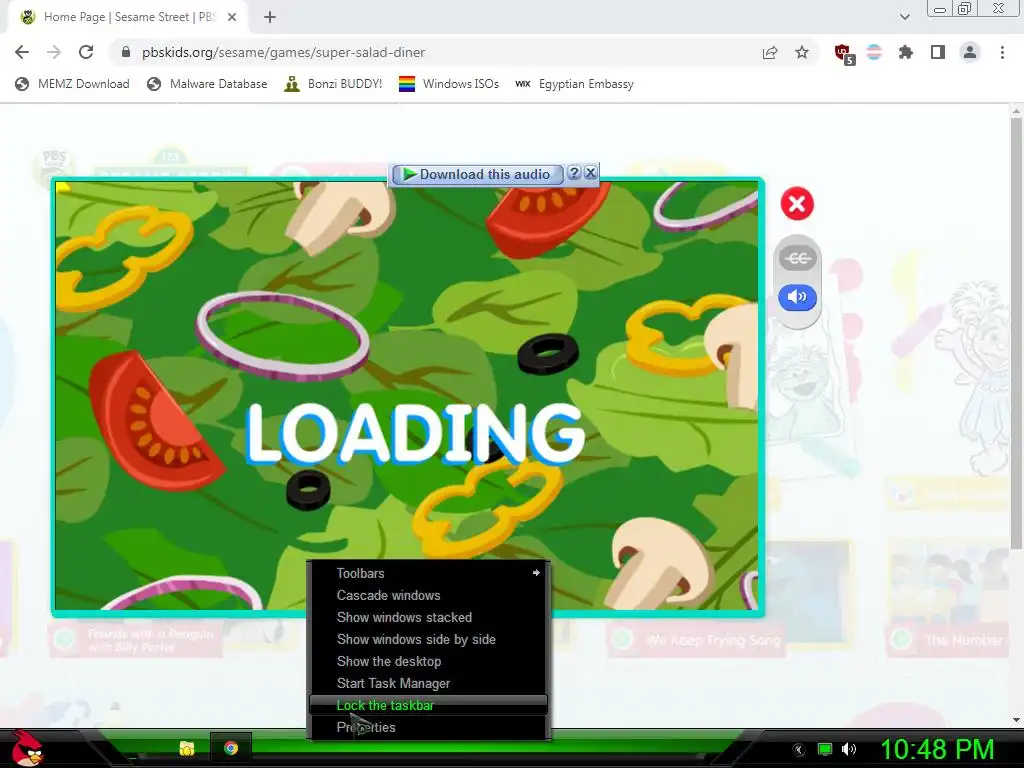Image resolution: width=1024 pixels, height=768 pixels.
Task: Open the Windows ISOs bookmark
Action: pyautogui.click(x=449, y=84)
